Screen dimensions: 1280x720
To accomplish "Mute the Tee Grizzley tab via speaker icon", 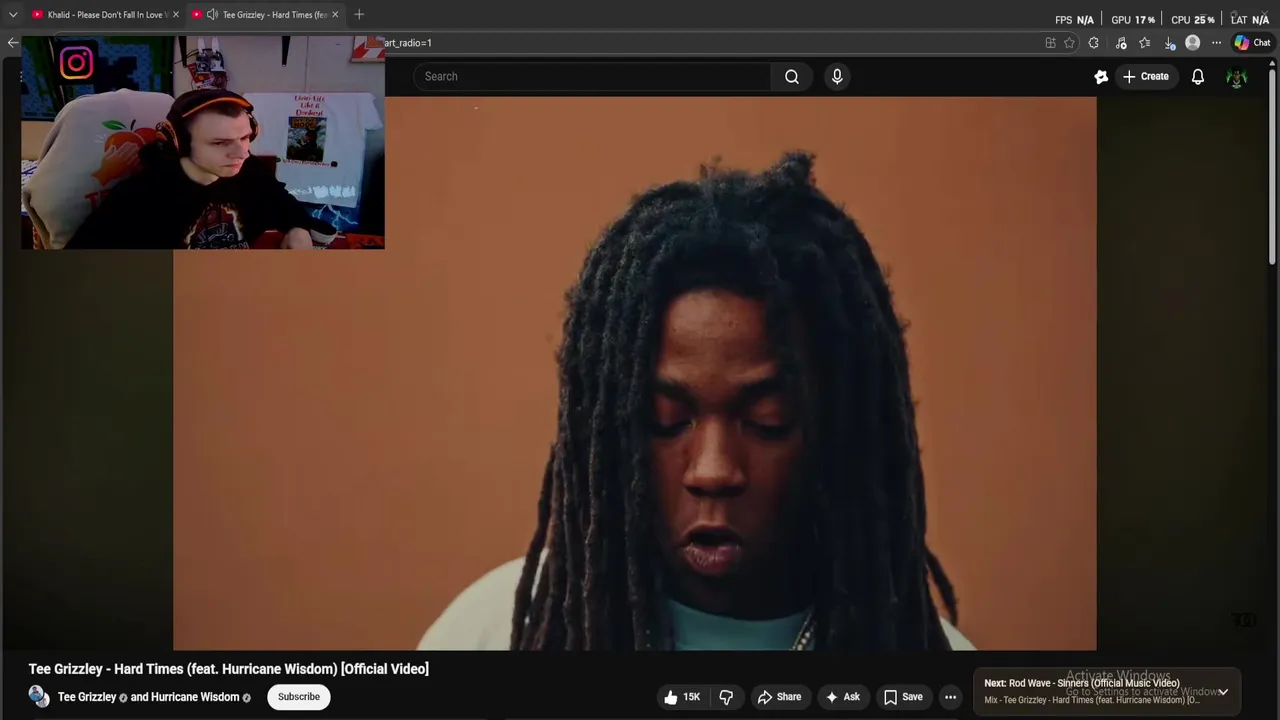I will [212, 15].
